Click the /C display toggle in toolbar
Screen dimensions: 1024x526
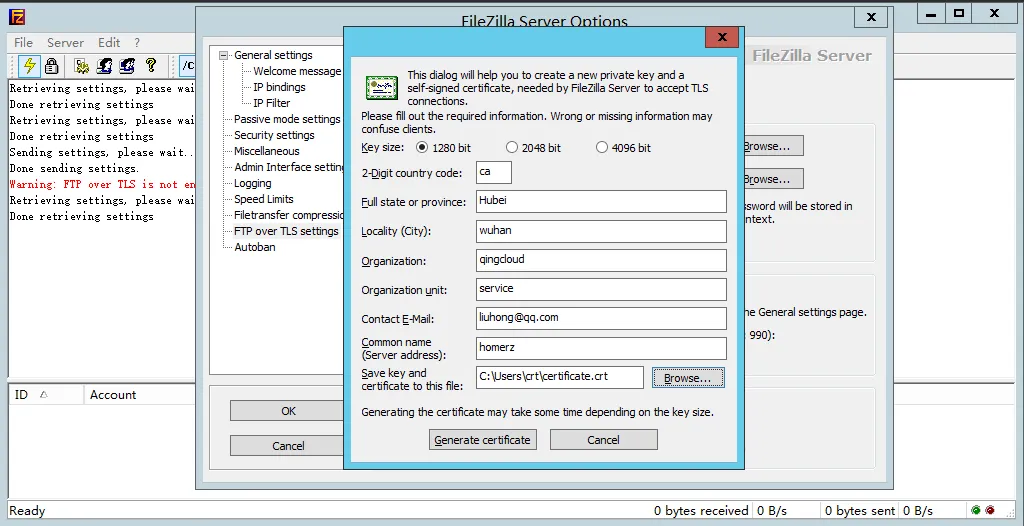point(187,65)
